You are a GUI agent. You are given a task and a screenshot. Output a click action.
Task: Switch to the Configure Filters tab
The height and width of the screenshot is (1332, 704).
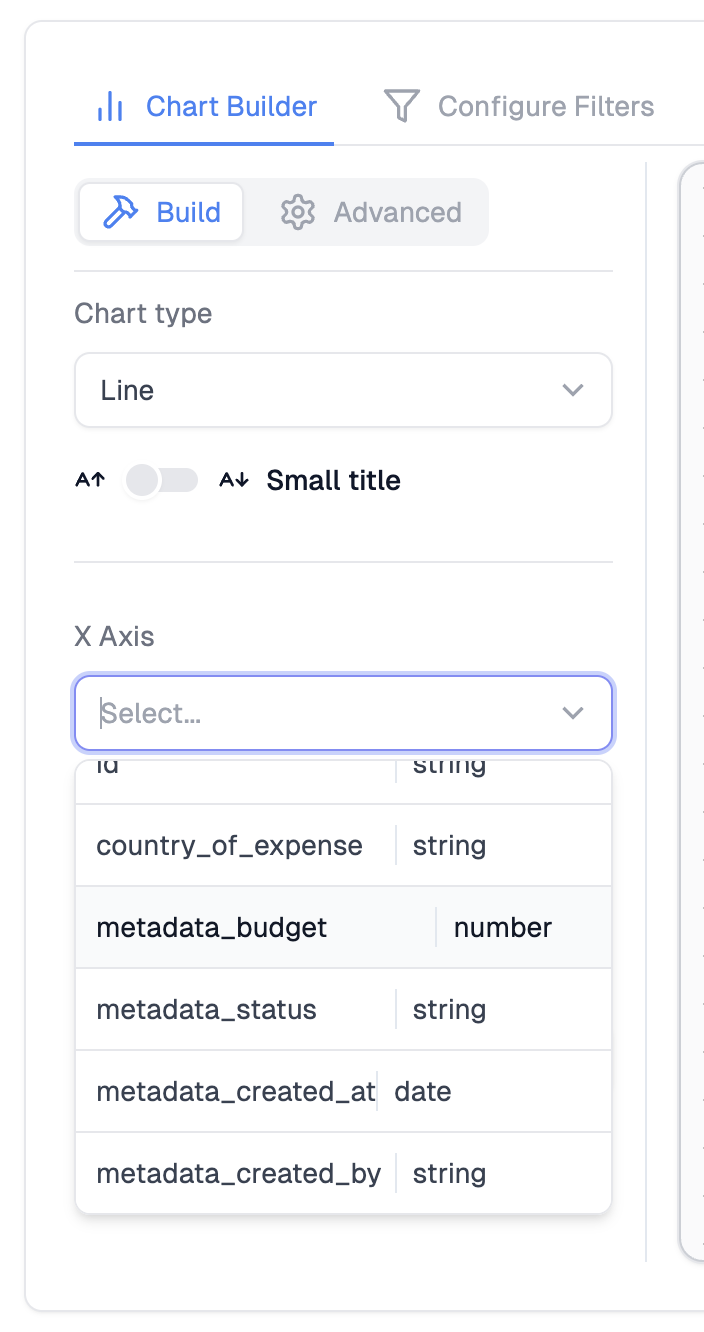517,106
